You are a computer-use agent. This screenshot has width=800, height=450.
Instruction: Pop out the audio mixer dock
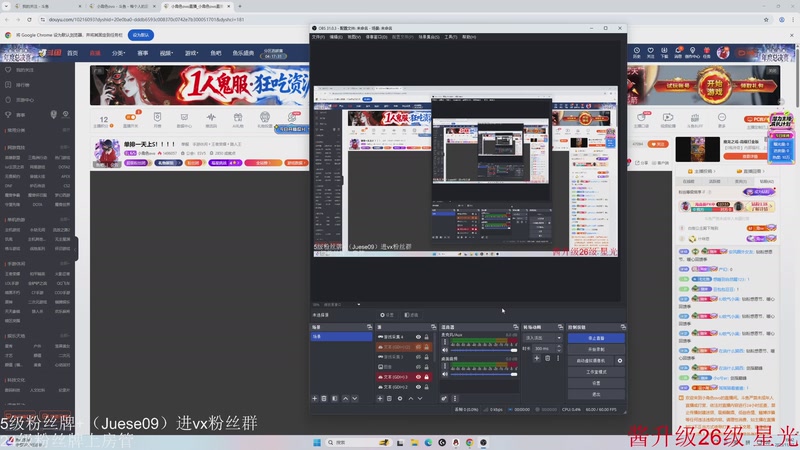point(515,327)
